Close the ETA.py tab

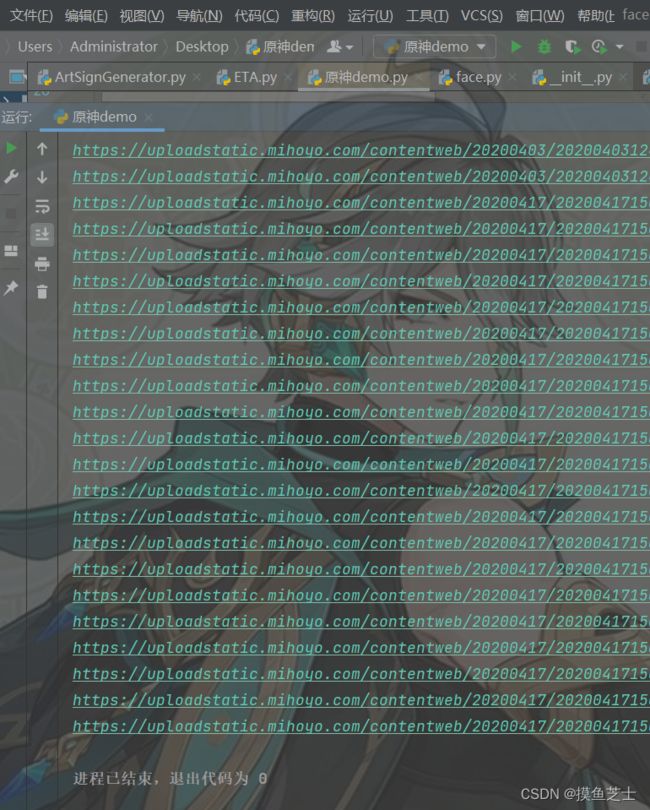[288, 77]
